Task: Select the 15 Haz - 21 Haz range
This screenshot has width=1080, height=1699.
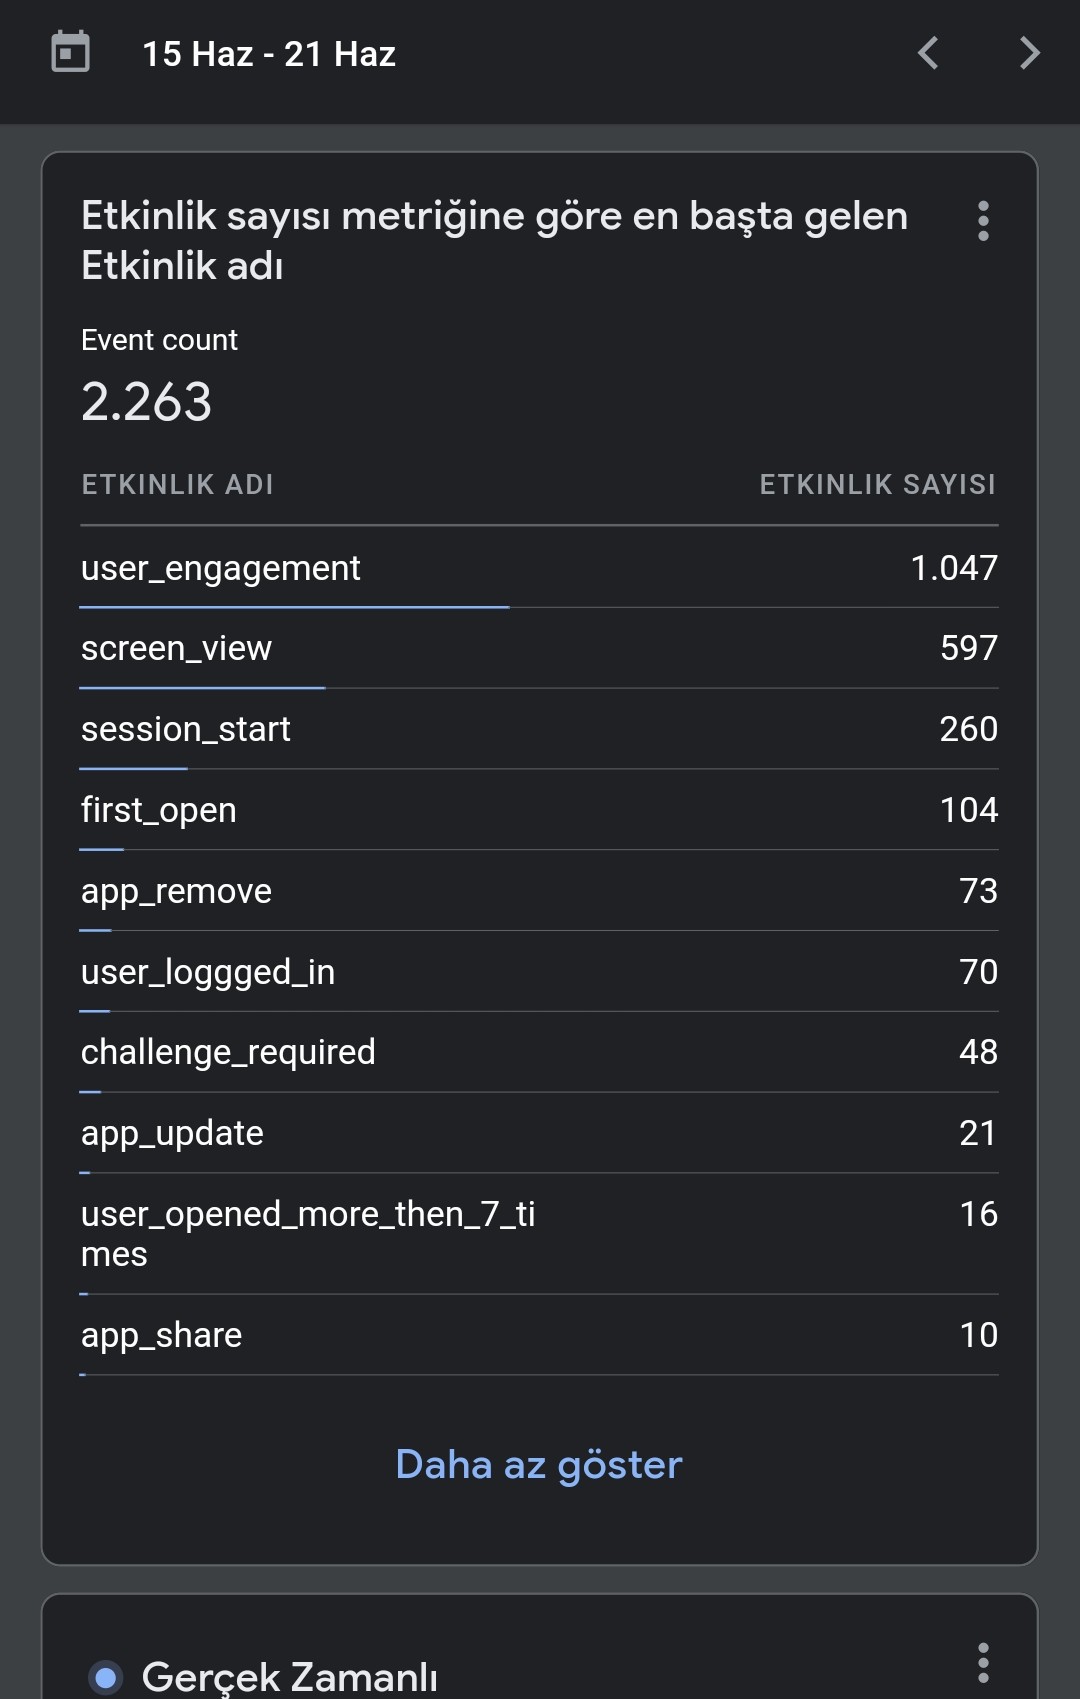Action: tap(269, 54)
